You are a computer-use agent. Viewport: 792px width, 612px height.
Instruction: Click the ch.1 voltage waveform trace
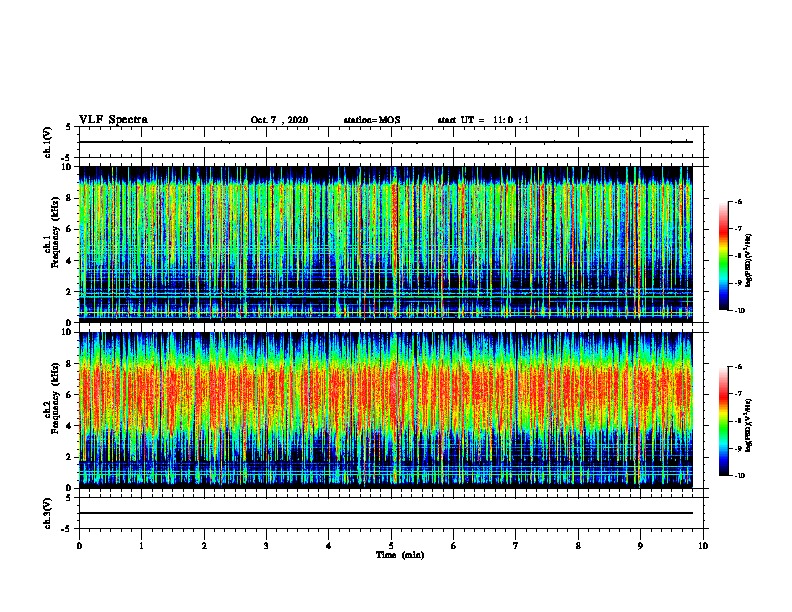(385, 142)
